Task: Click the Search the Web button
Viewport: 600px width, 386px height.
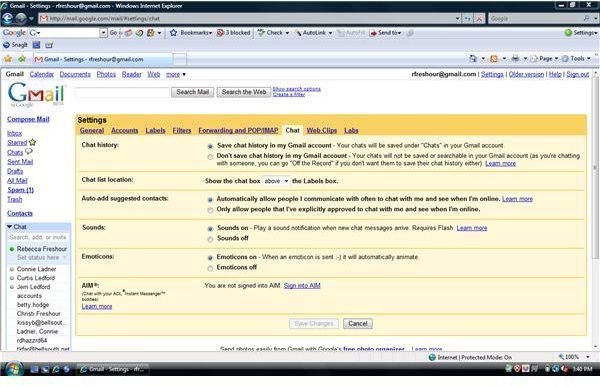Action: pyautogui.click(x=244, y=92)
